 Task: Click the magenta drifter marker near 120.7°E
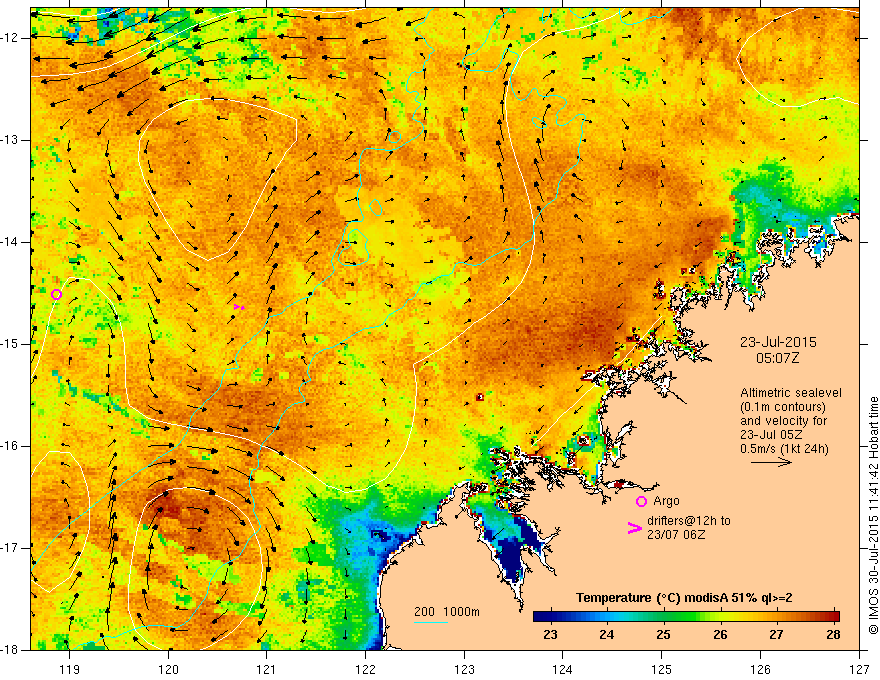[x=240, y=307]
